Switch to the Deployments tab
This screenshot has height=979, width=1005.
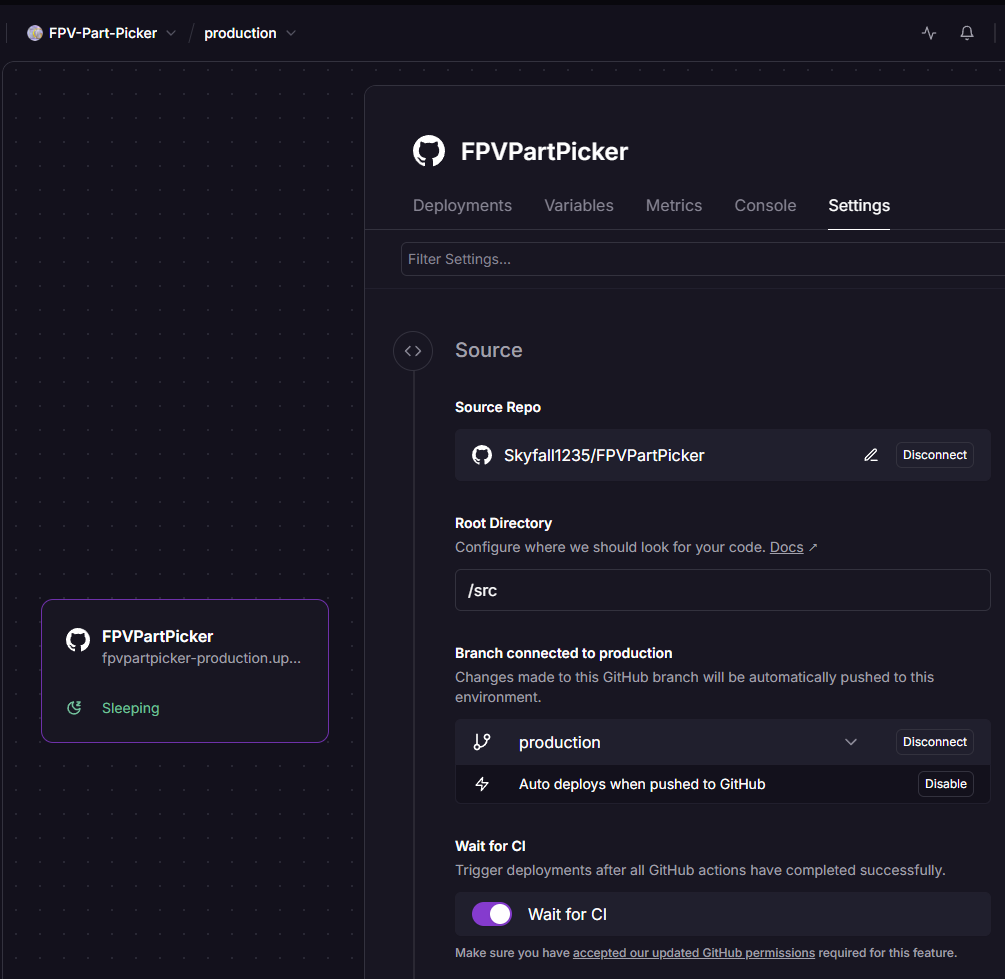pos(462,205)
